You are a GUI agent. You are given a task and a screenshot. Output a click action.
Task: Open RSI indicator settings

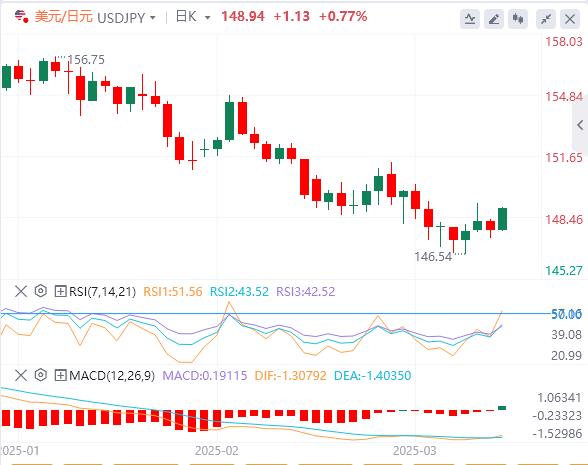pos(40,291)
